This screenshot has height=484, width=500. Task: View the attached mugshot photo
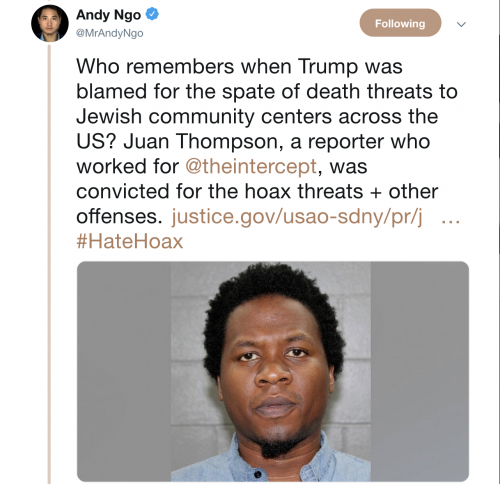coord(271,371)
